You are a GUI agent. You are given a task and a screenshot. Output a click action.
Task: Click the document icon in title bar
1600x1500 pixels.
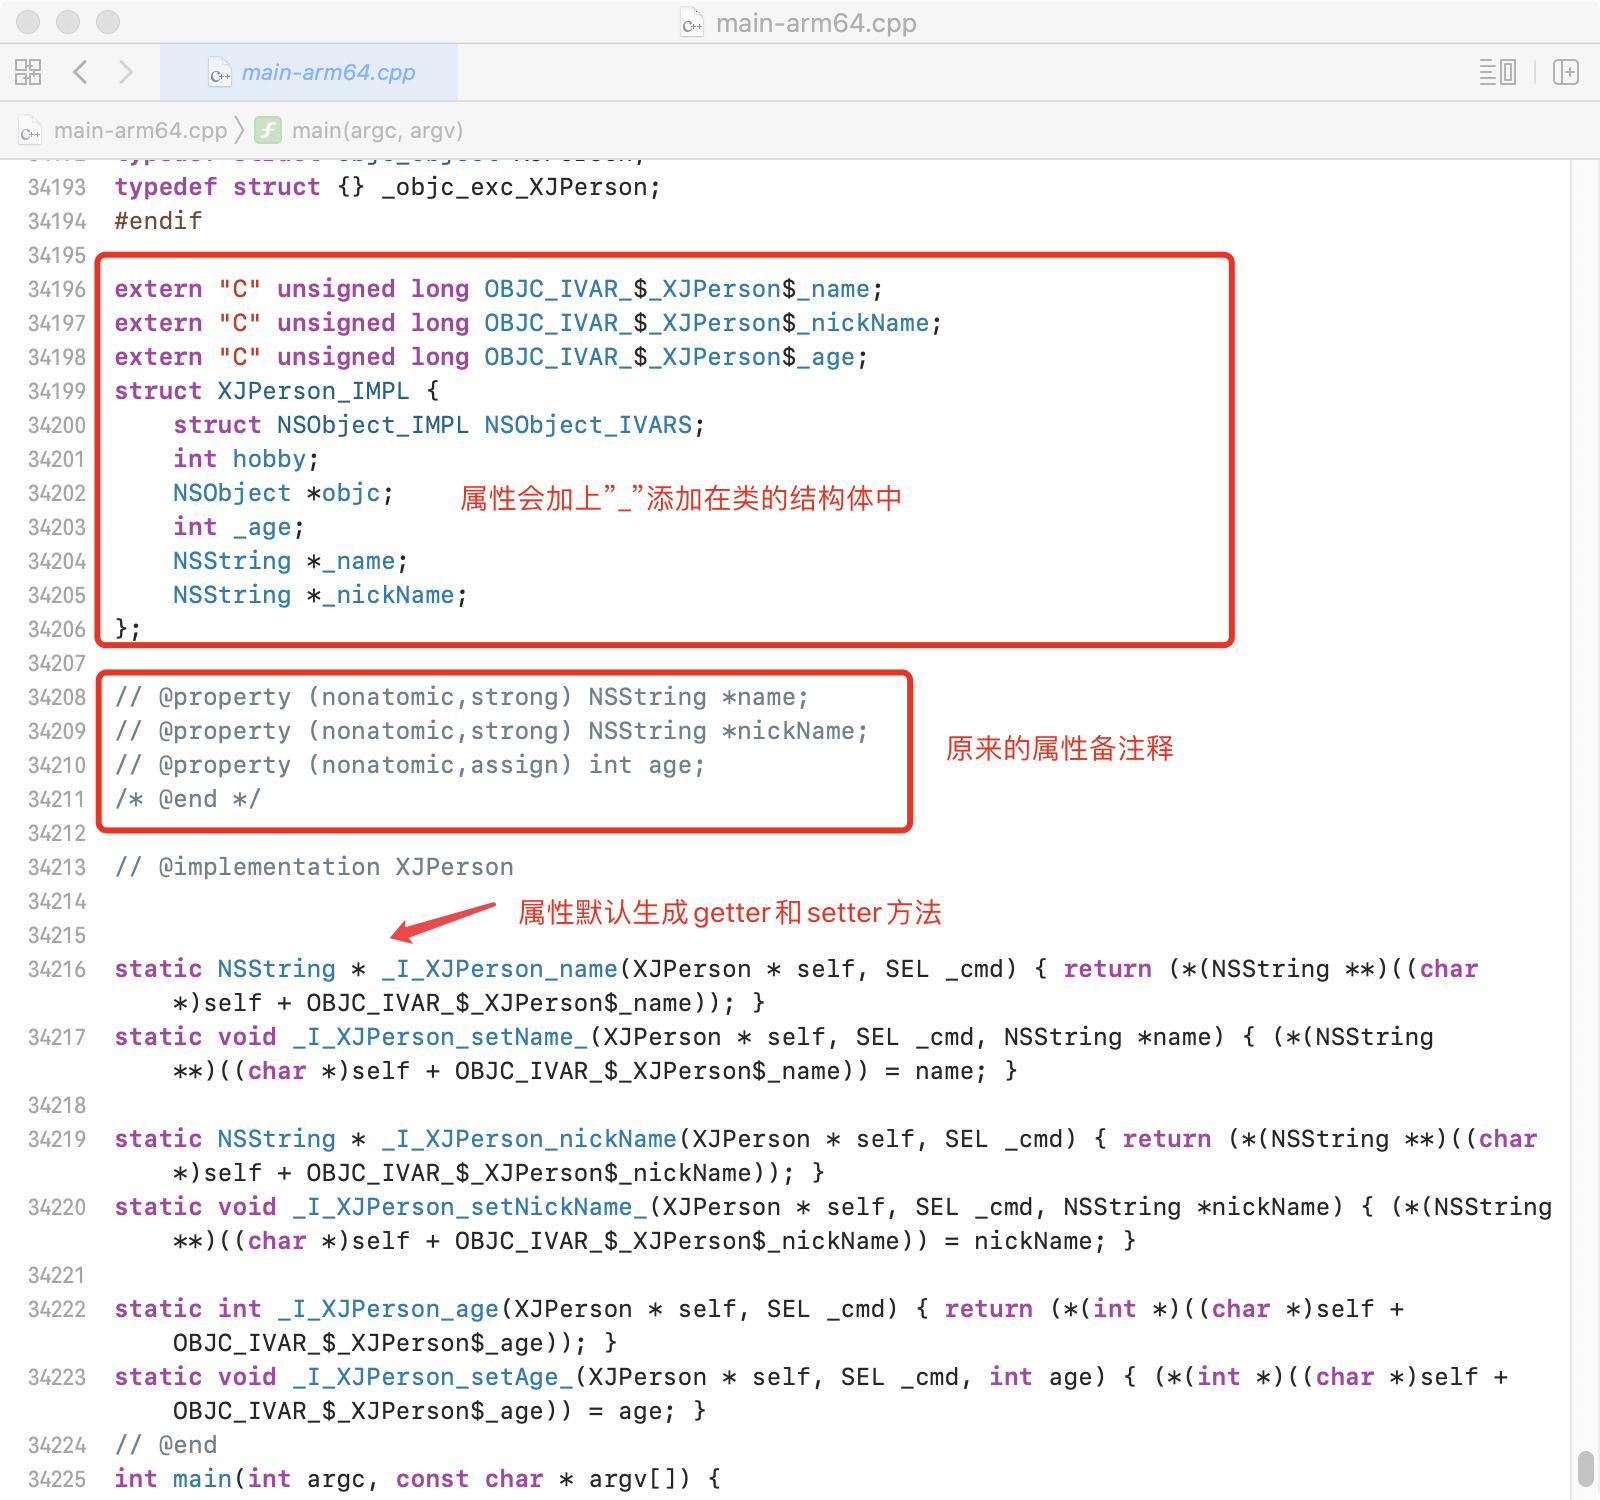click(692, 22)
